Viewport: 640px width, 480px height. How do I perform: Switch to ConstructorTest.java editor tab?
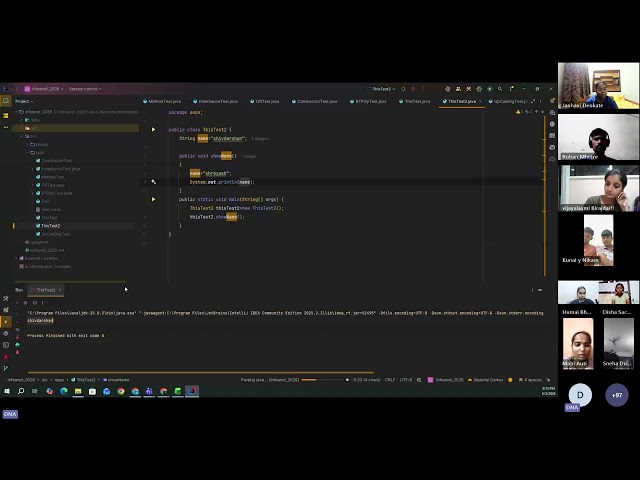coord(314,101)
